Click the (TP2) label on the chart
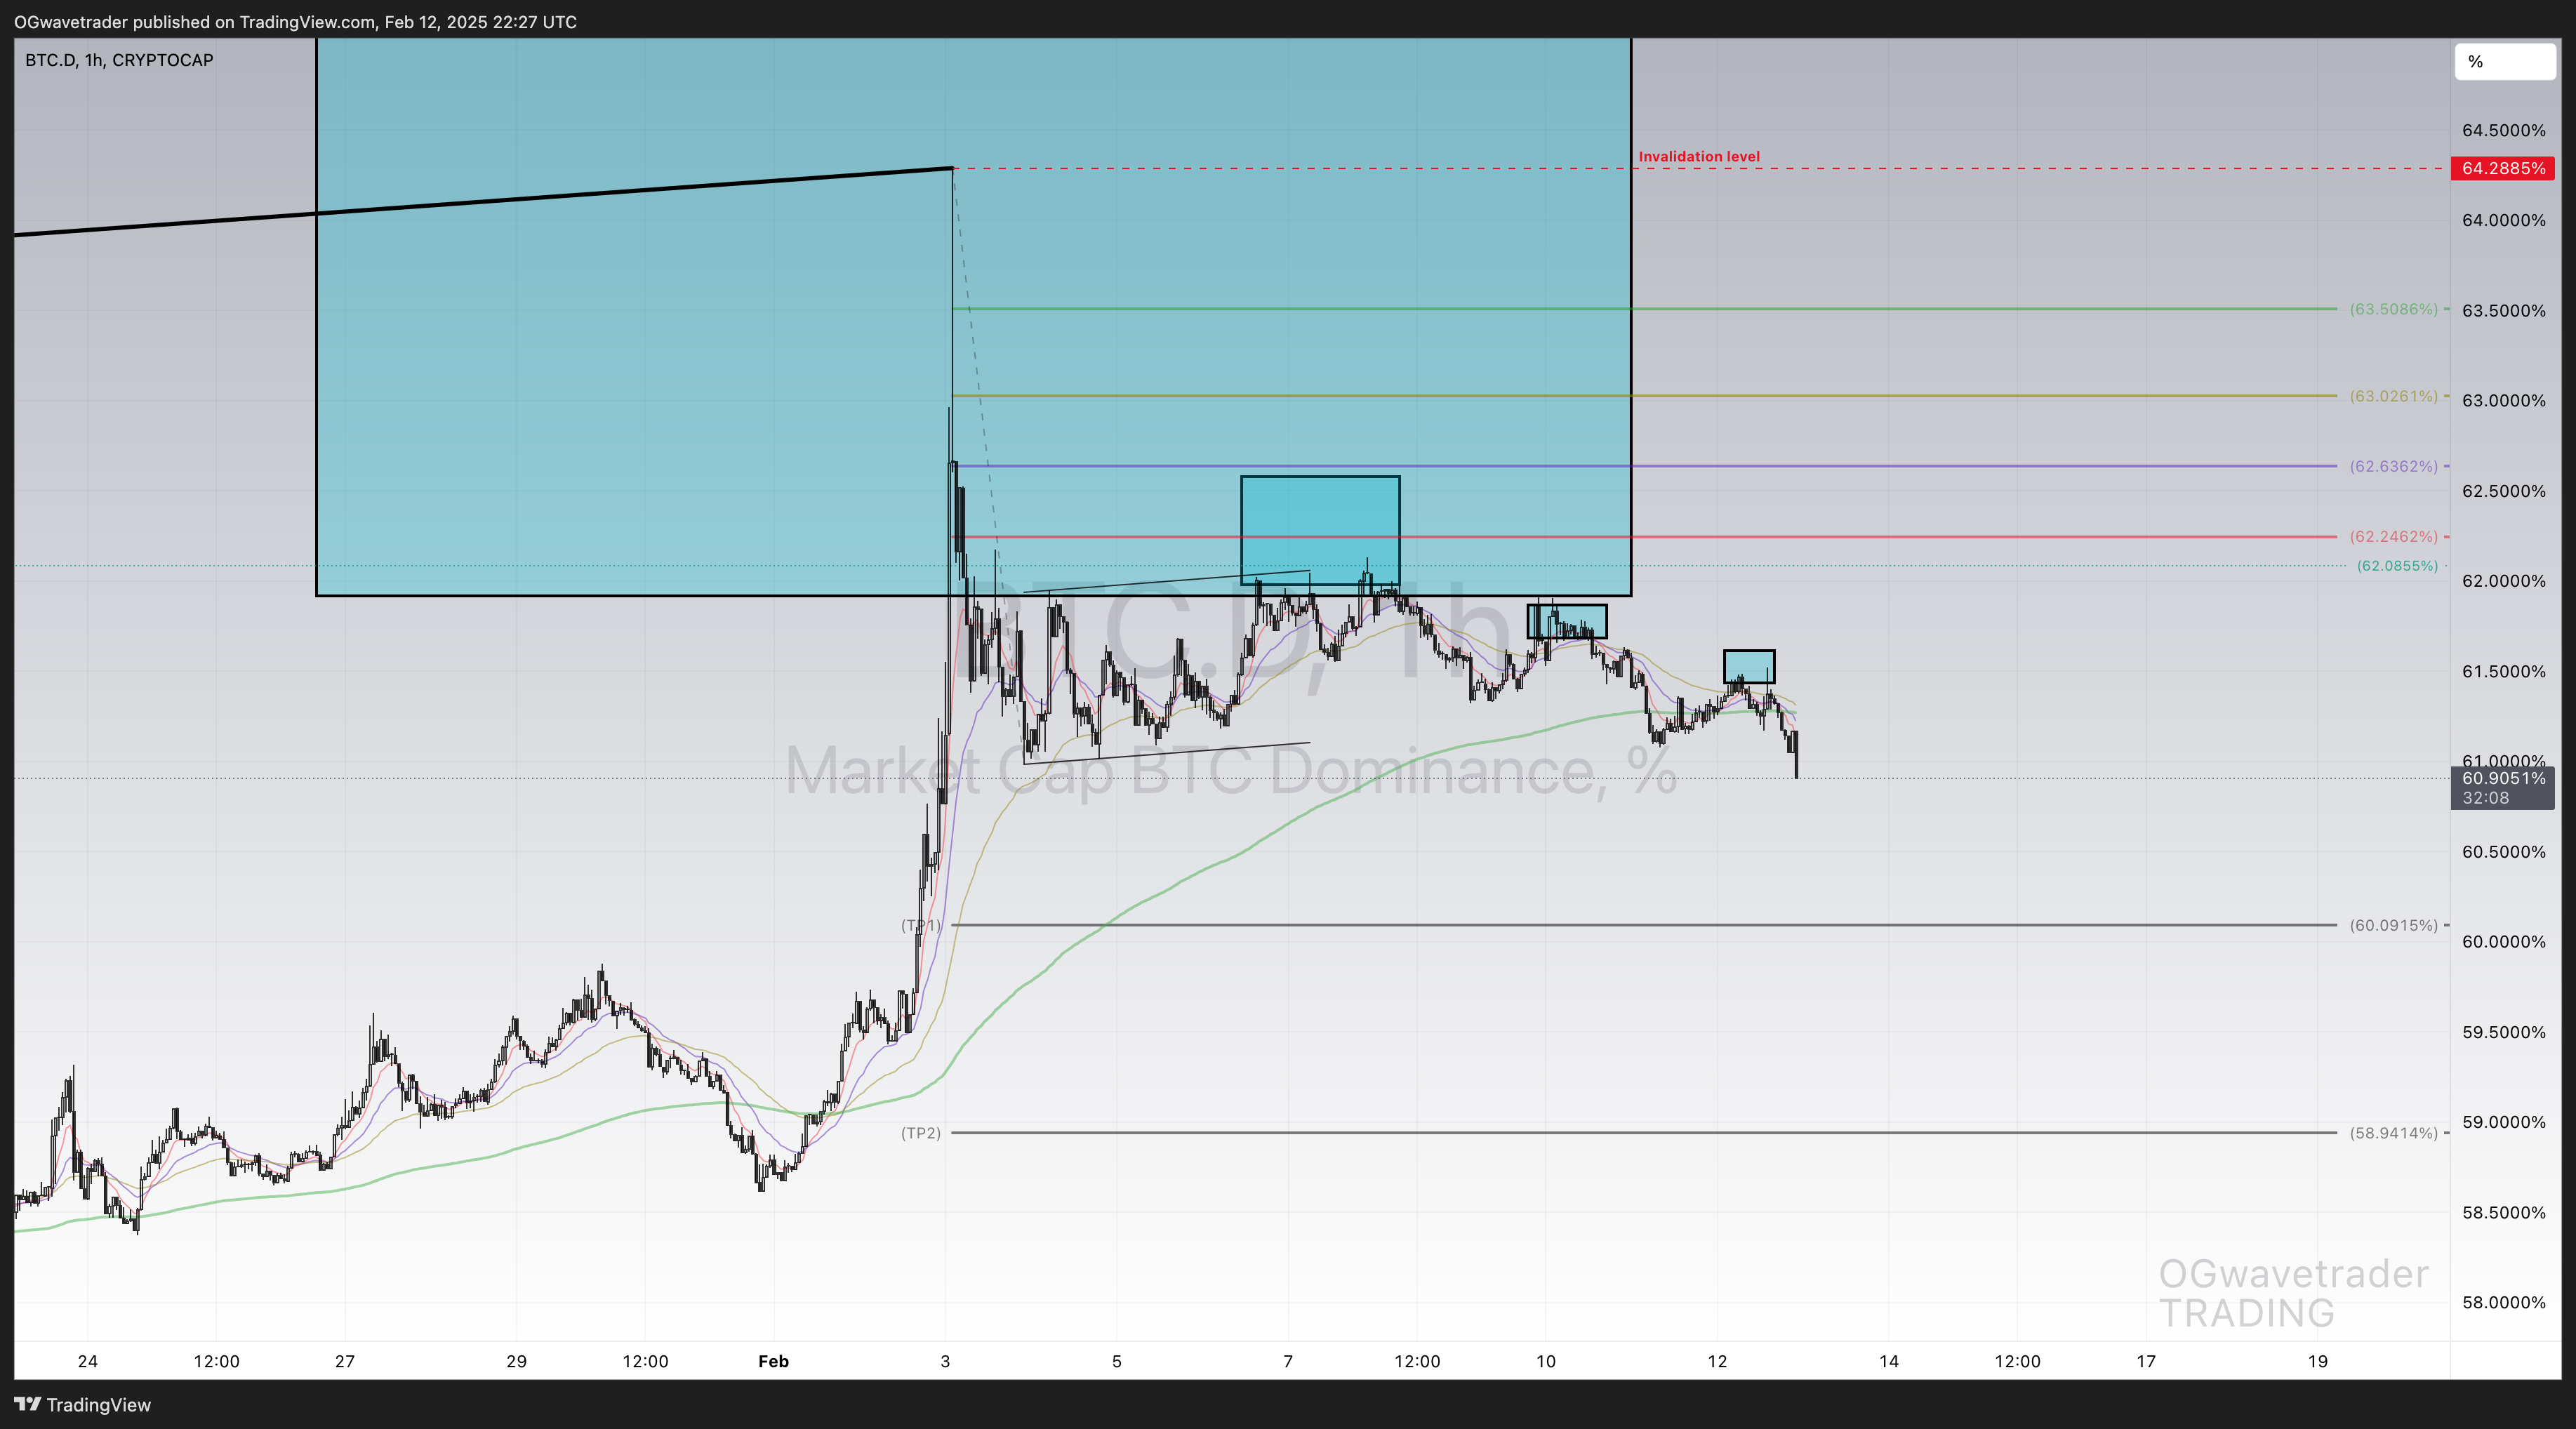This screenshot has height=1429, width=2576. 921,1133
